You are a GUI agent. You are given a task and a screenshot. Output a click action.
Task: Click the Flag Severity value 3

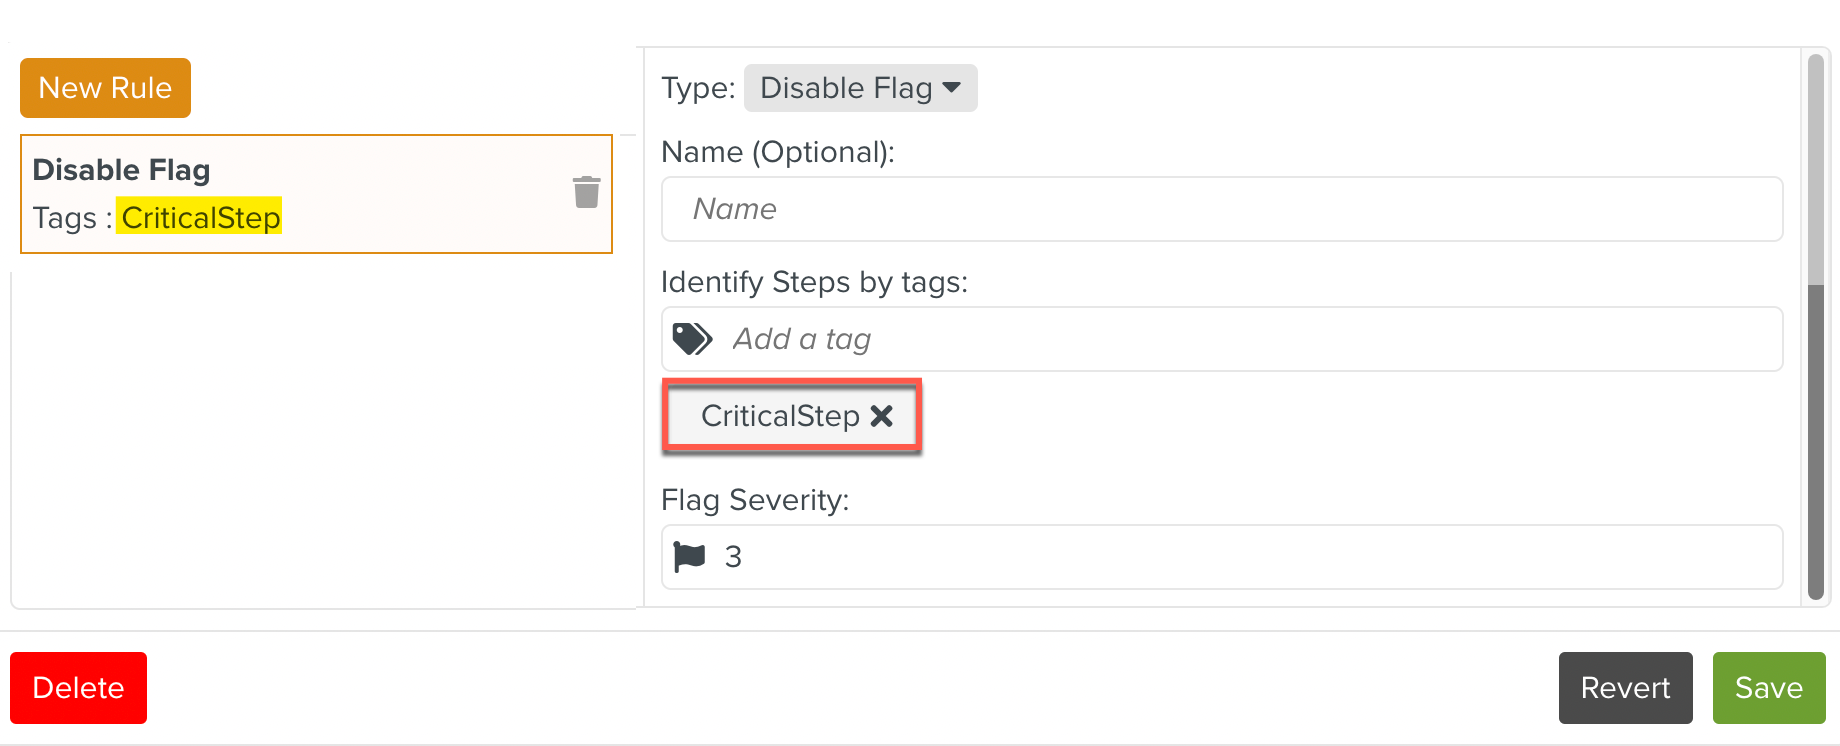point(733,557)
